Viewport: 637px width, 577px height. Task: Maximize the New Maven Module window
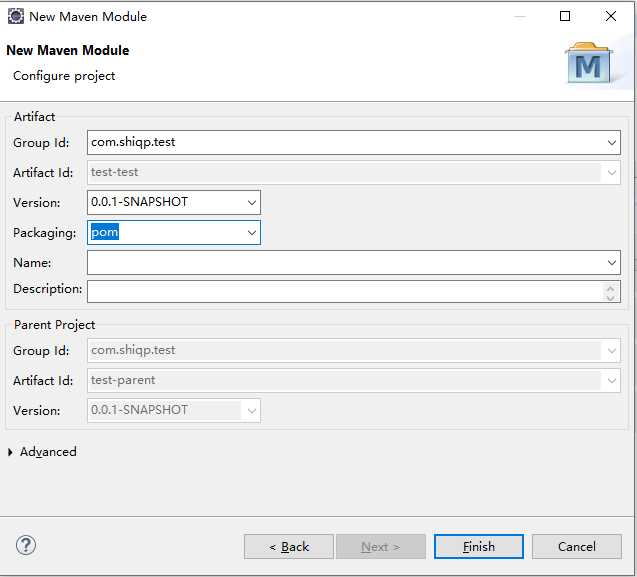click(x=565, y=16)
